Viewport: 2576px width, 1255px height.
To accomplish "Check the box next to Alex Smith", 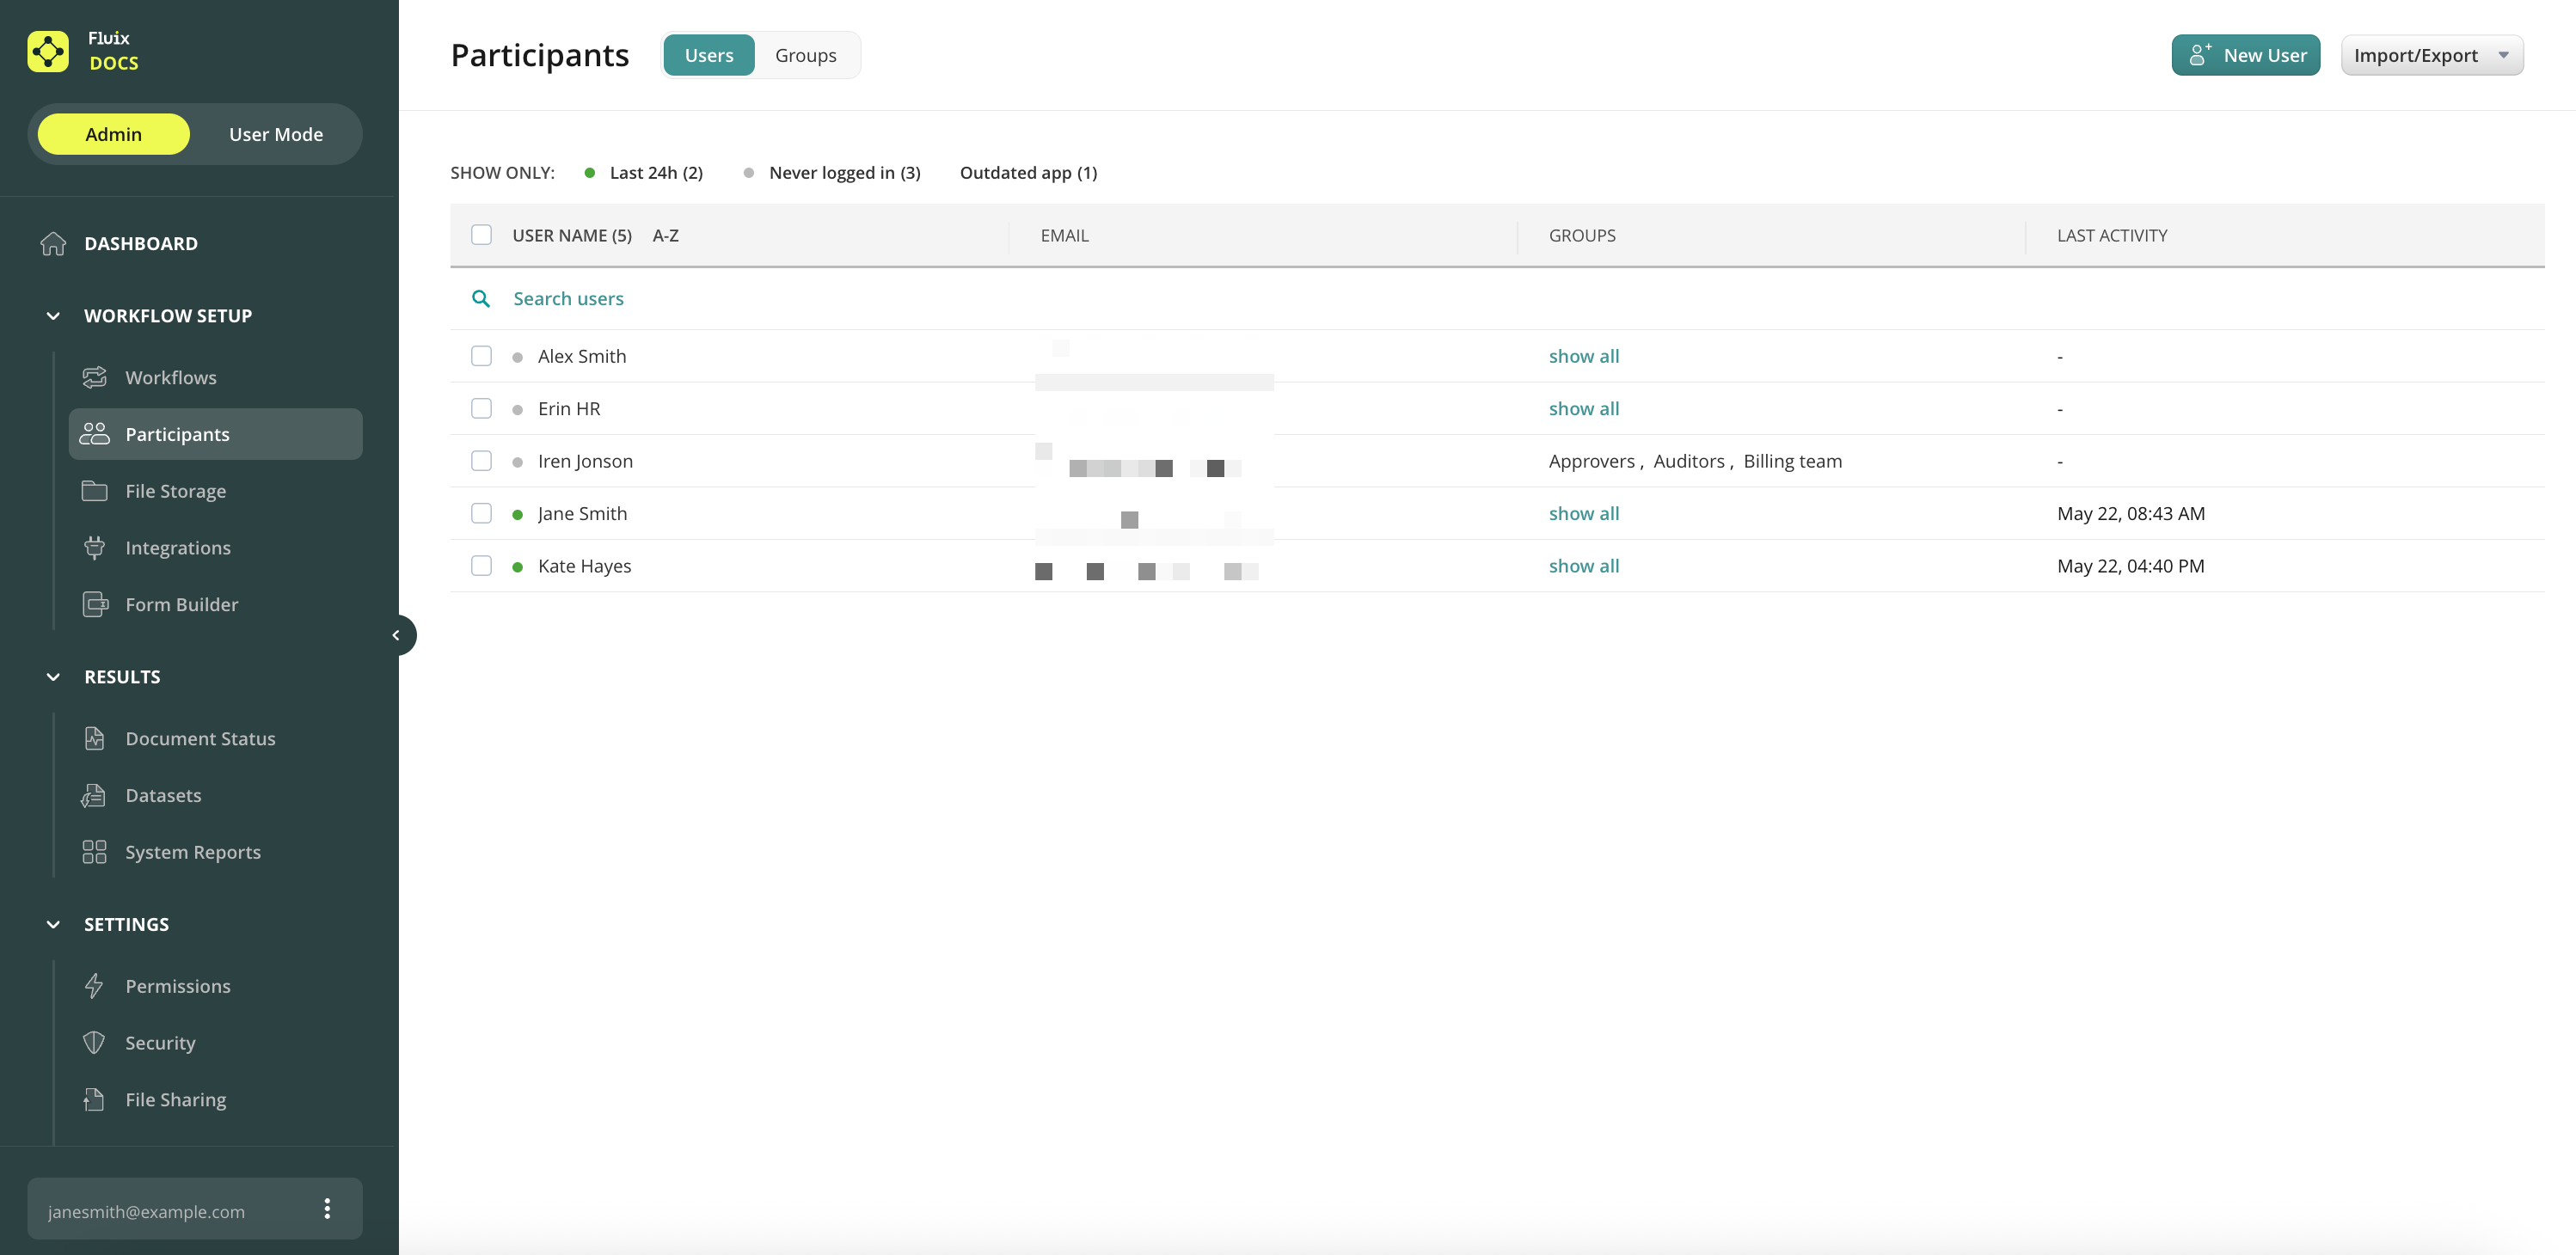I will click(481, 356).
